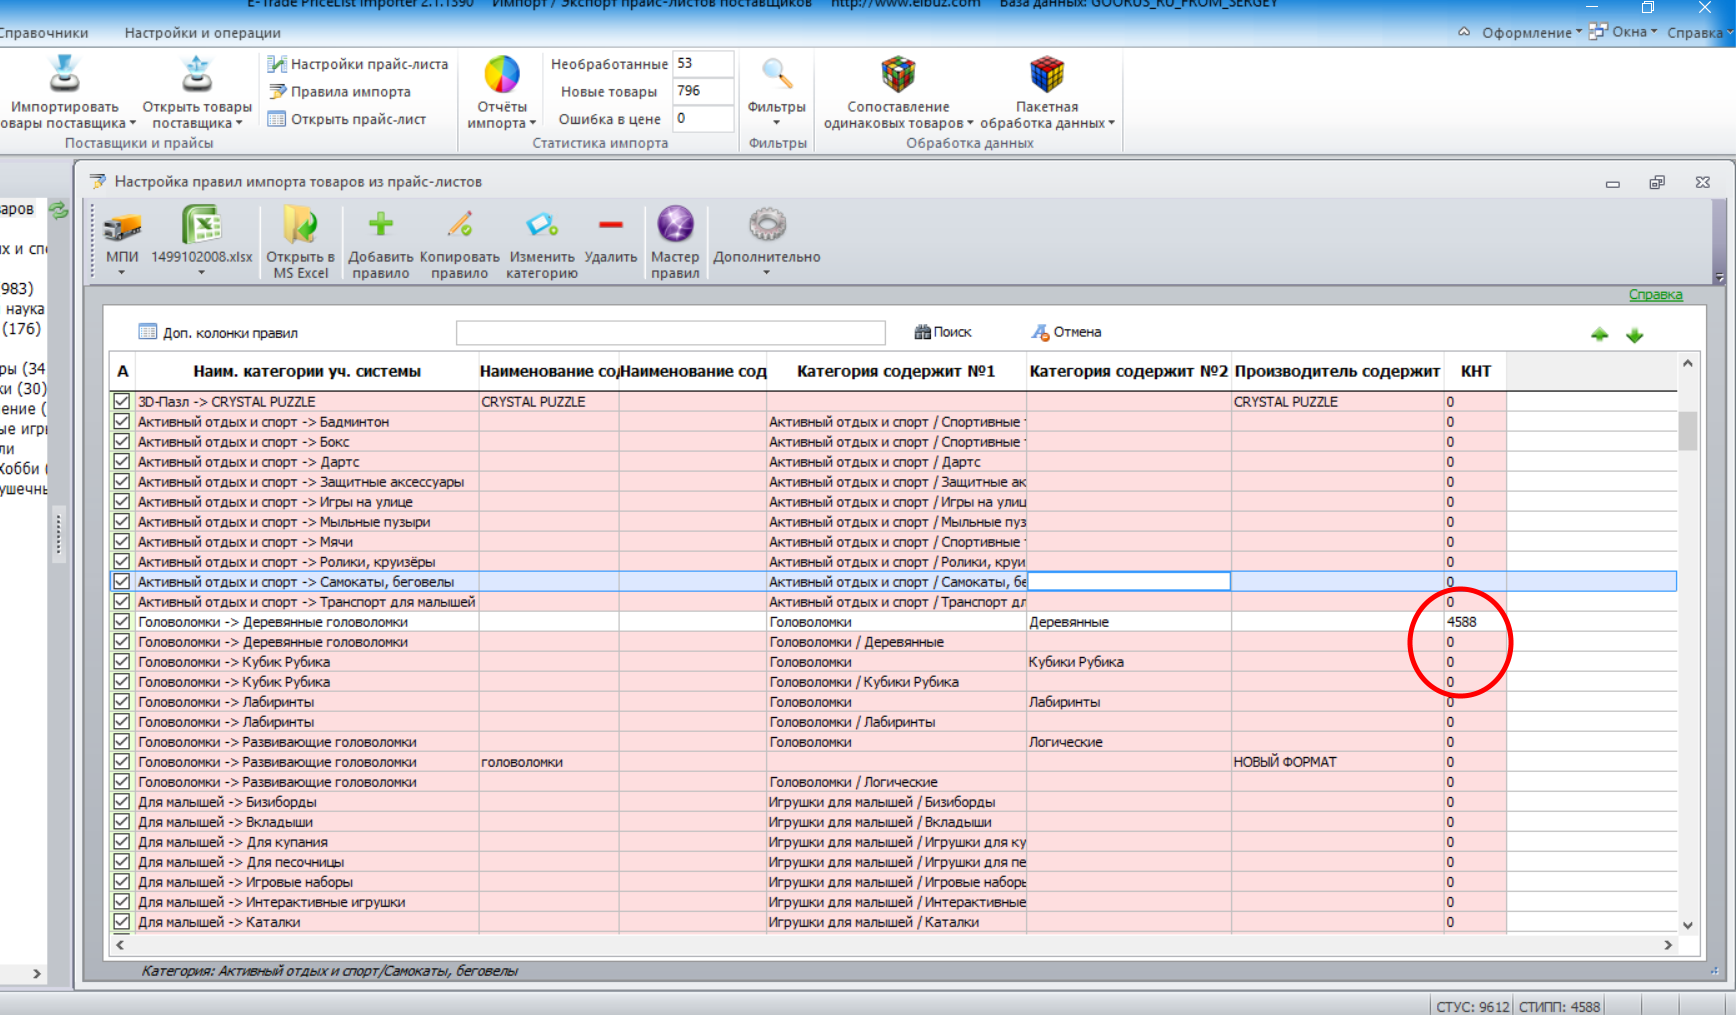Open Правила импорта
Screen dimensions: 1736x1015
coord(340,91)
